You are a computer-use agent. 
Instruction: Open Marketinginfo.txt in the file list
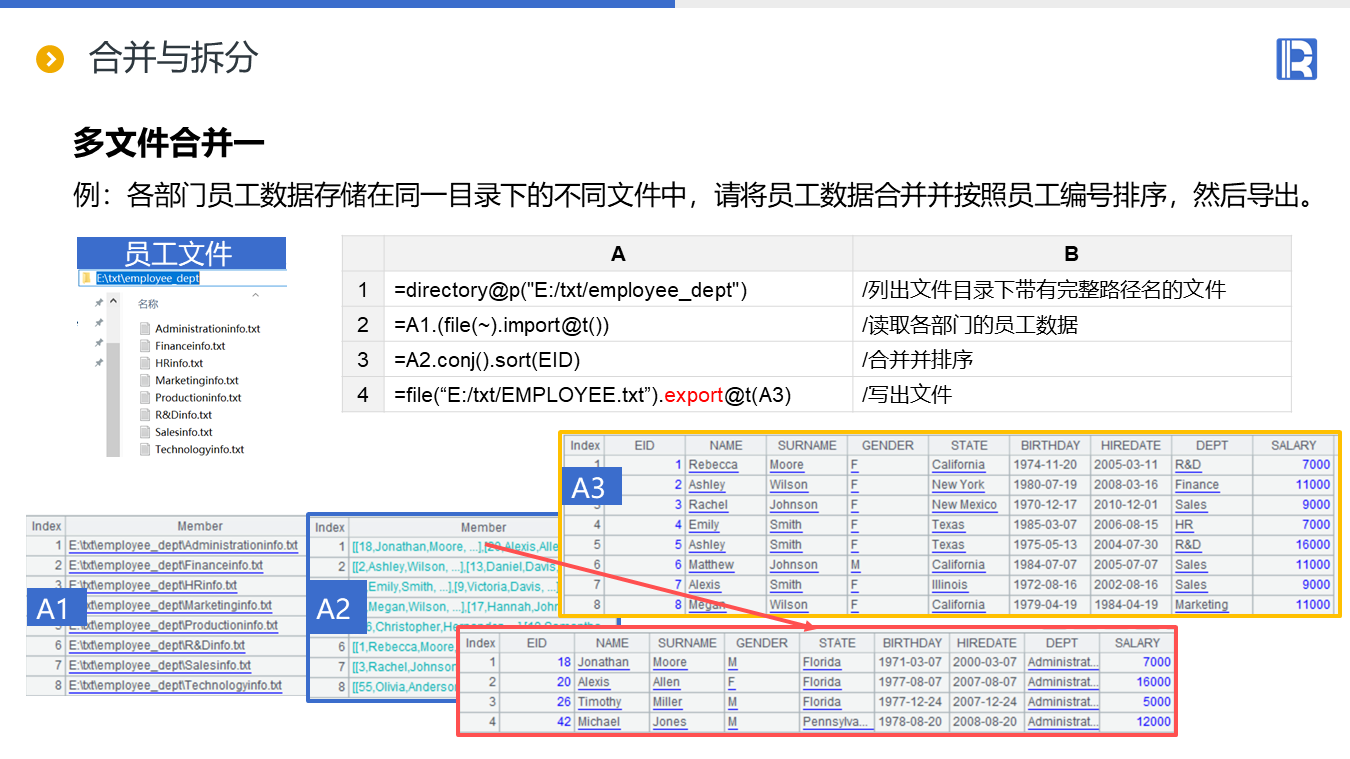[196, 380]
